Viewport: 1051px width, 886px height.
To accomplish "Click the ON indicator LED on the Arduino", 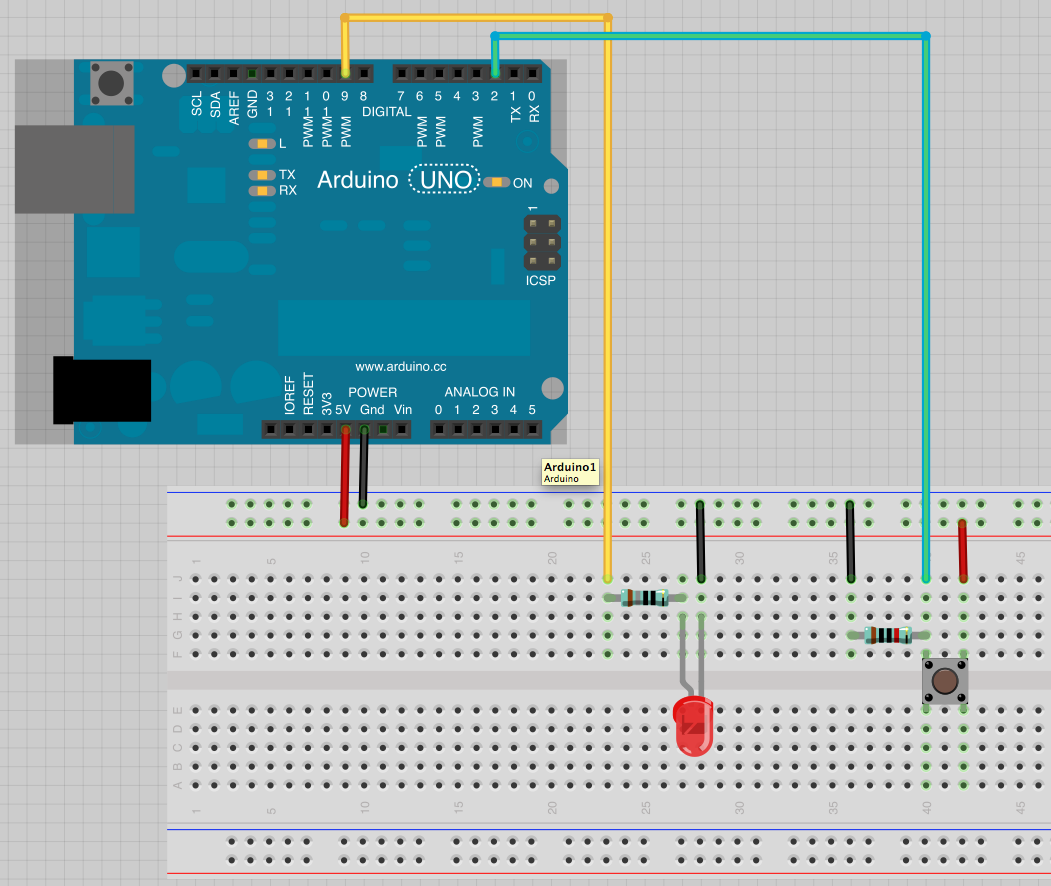I will pyautogui.click(x=495, y=183).
